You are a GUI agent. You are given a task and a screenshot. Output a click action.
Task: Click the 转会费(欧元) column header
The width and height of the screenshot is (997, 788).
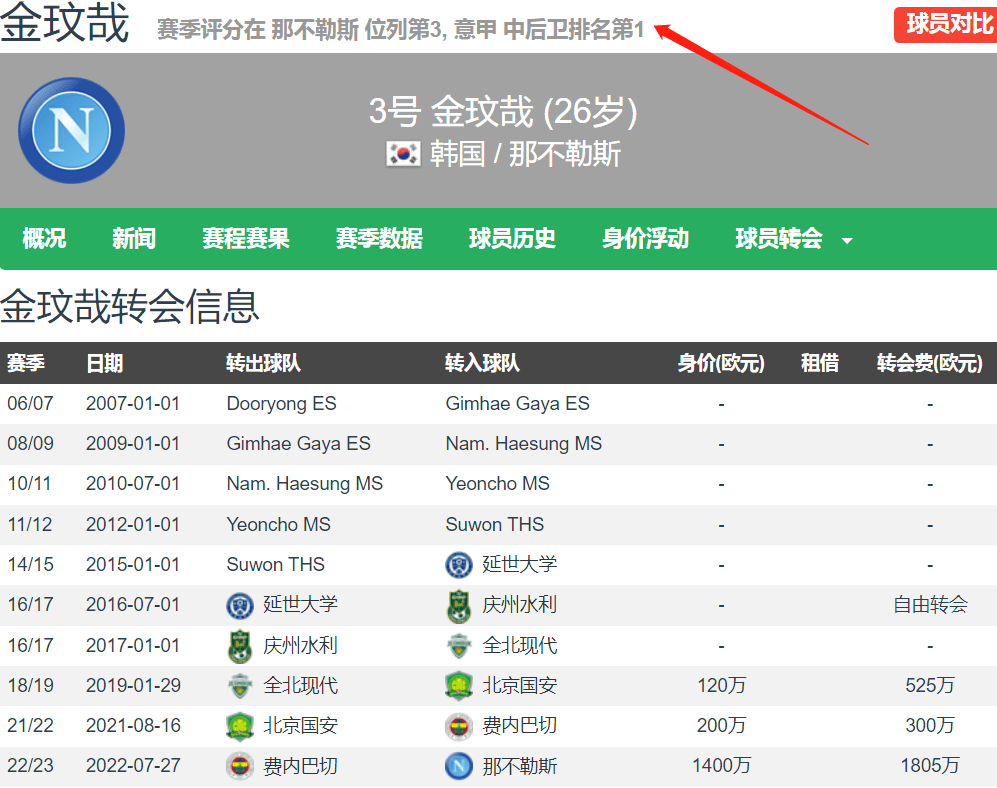(930, 363)
